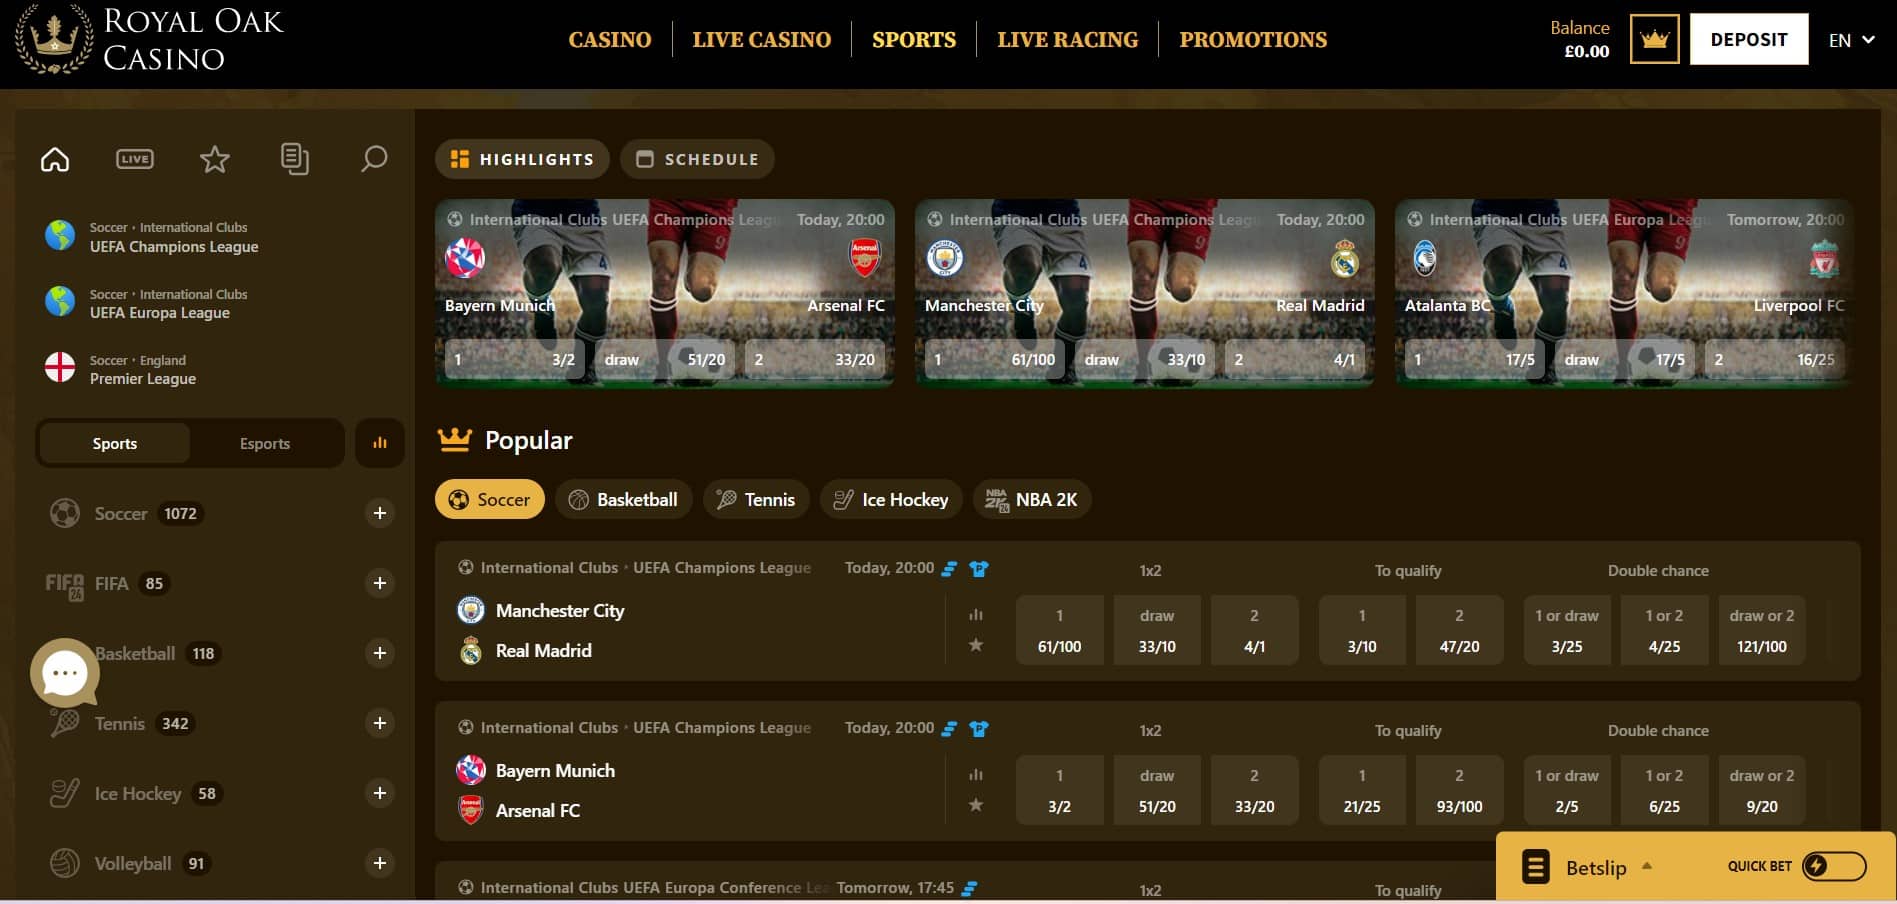Open PROMOTIONS menu item

point(1253,40)
